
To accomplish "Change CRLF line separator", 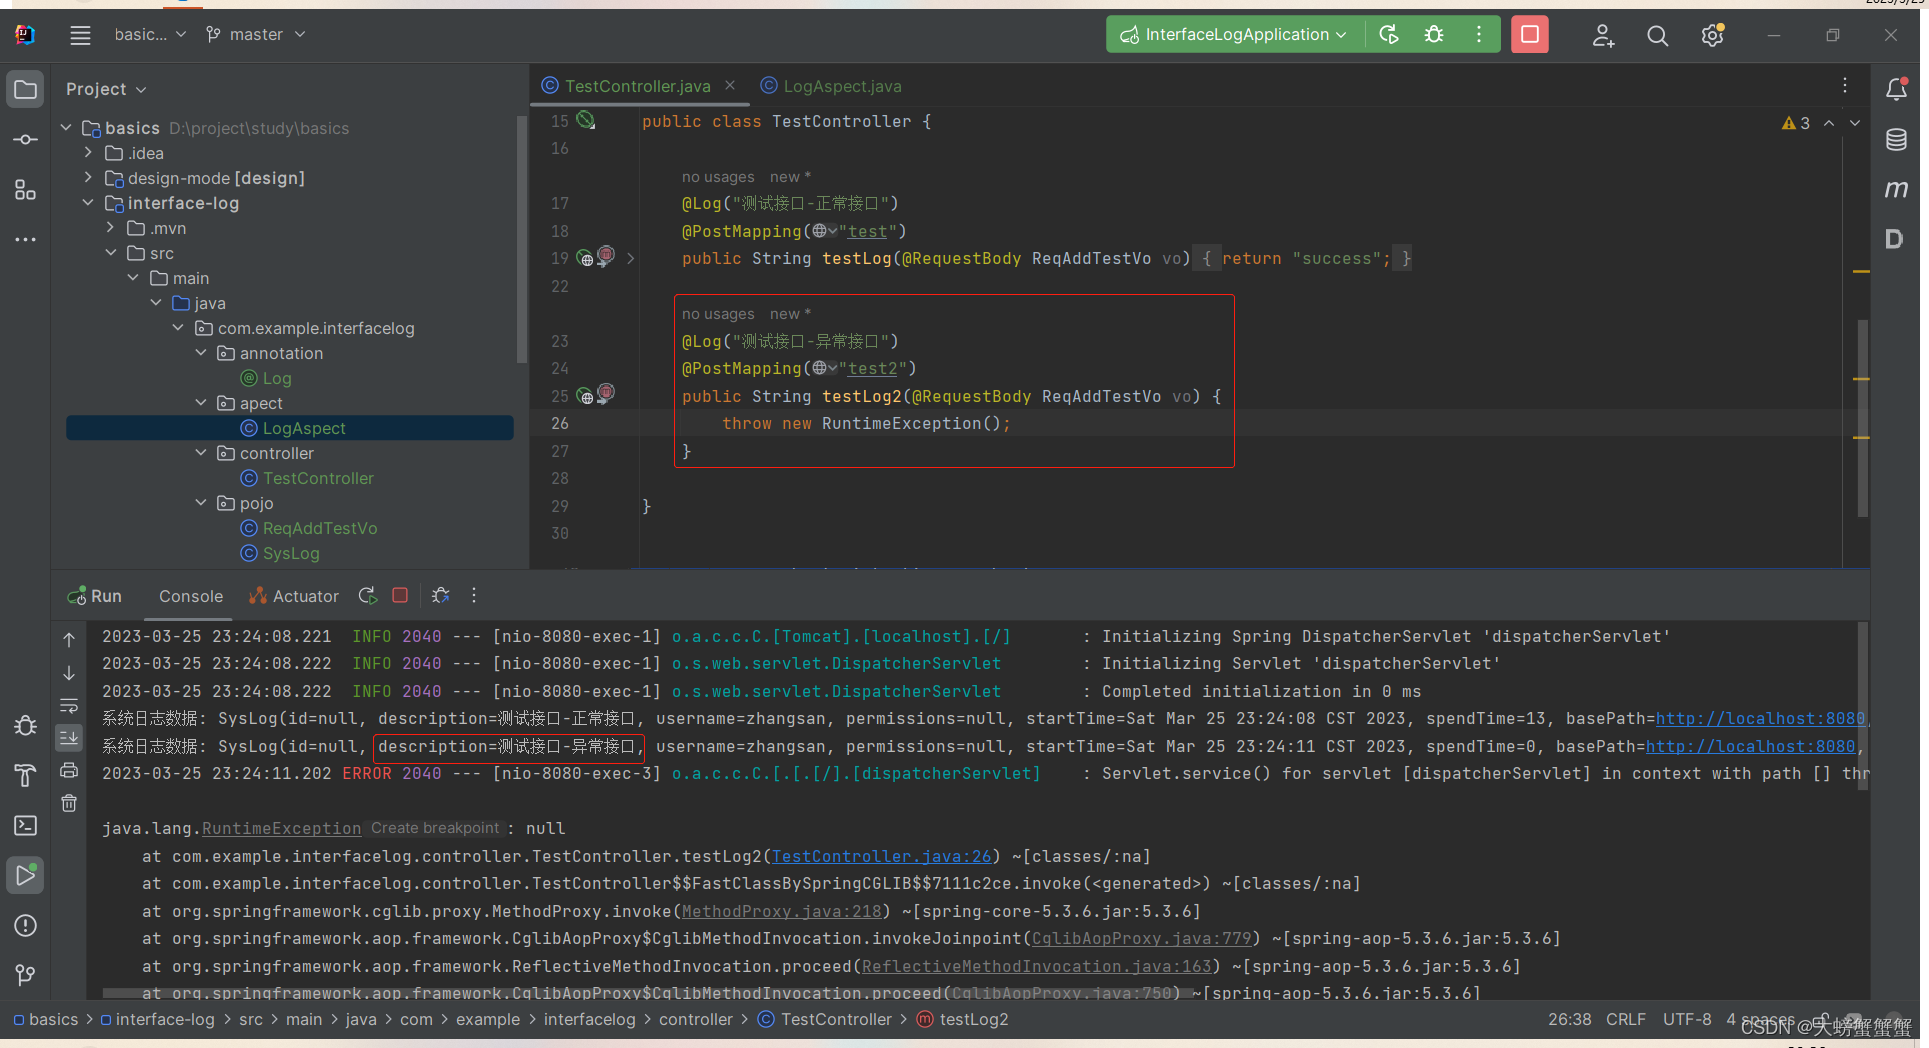I will (1625, 1019).
